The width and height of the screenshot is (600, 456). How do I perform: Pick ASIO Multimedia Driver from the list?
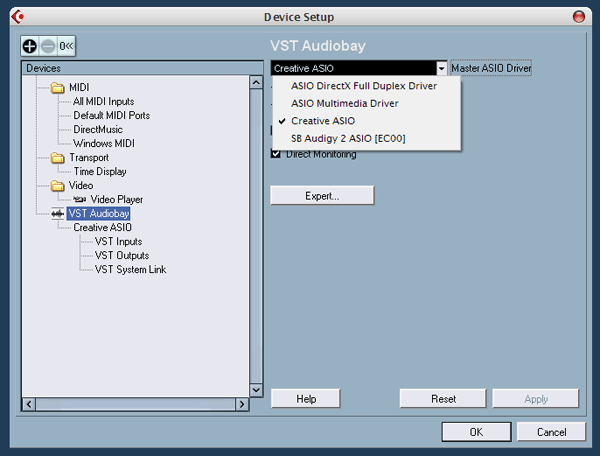coord(344,103)
